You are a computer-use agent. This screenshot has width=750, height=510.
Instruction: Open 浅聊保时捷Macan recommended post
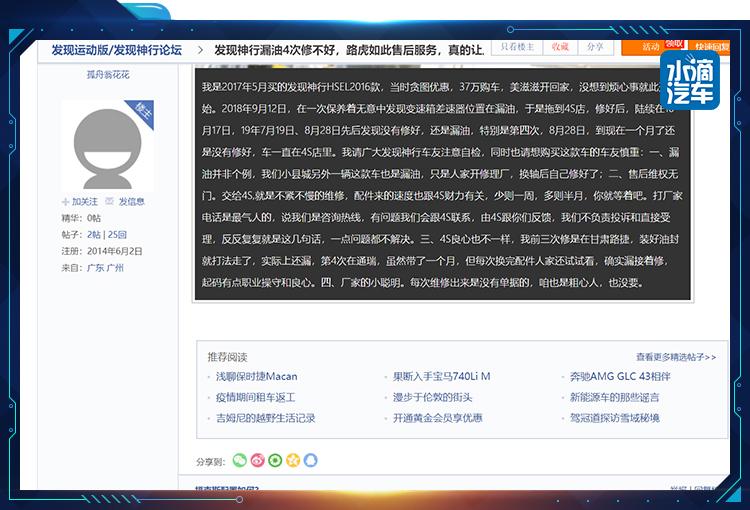[x=256, y=377]
